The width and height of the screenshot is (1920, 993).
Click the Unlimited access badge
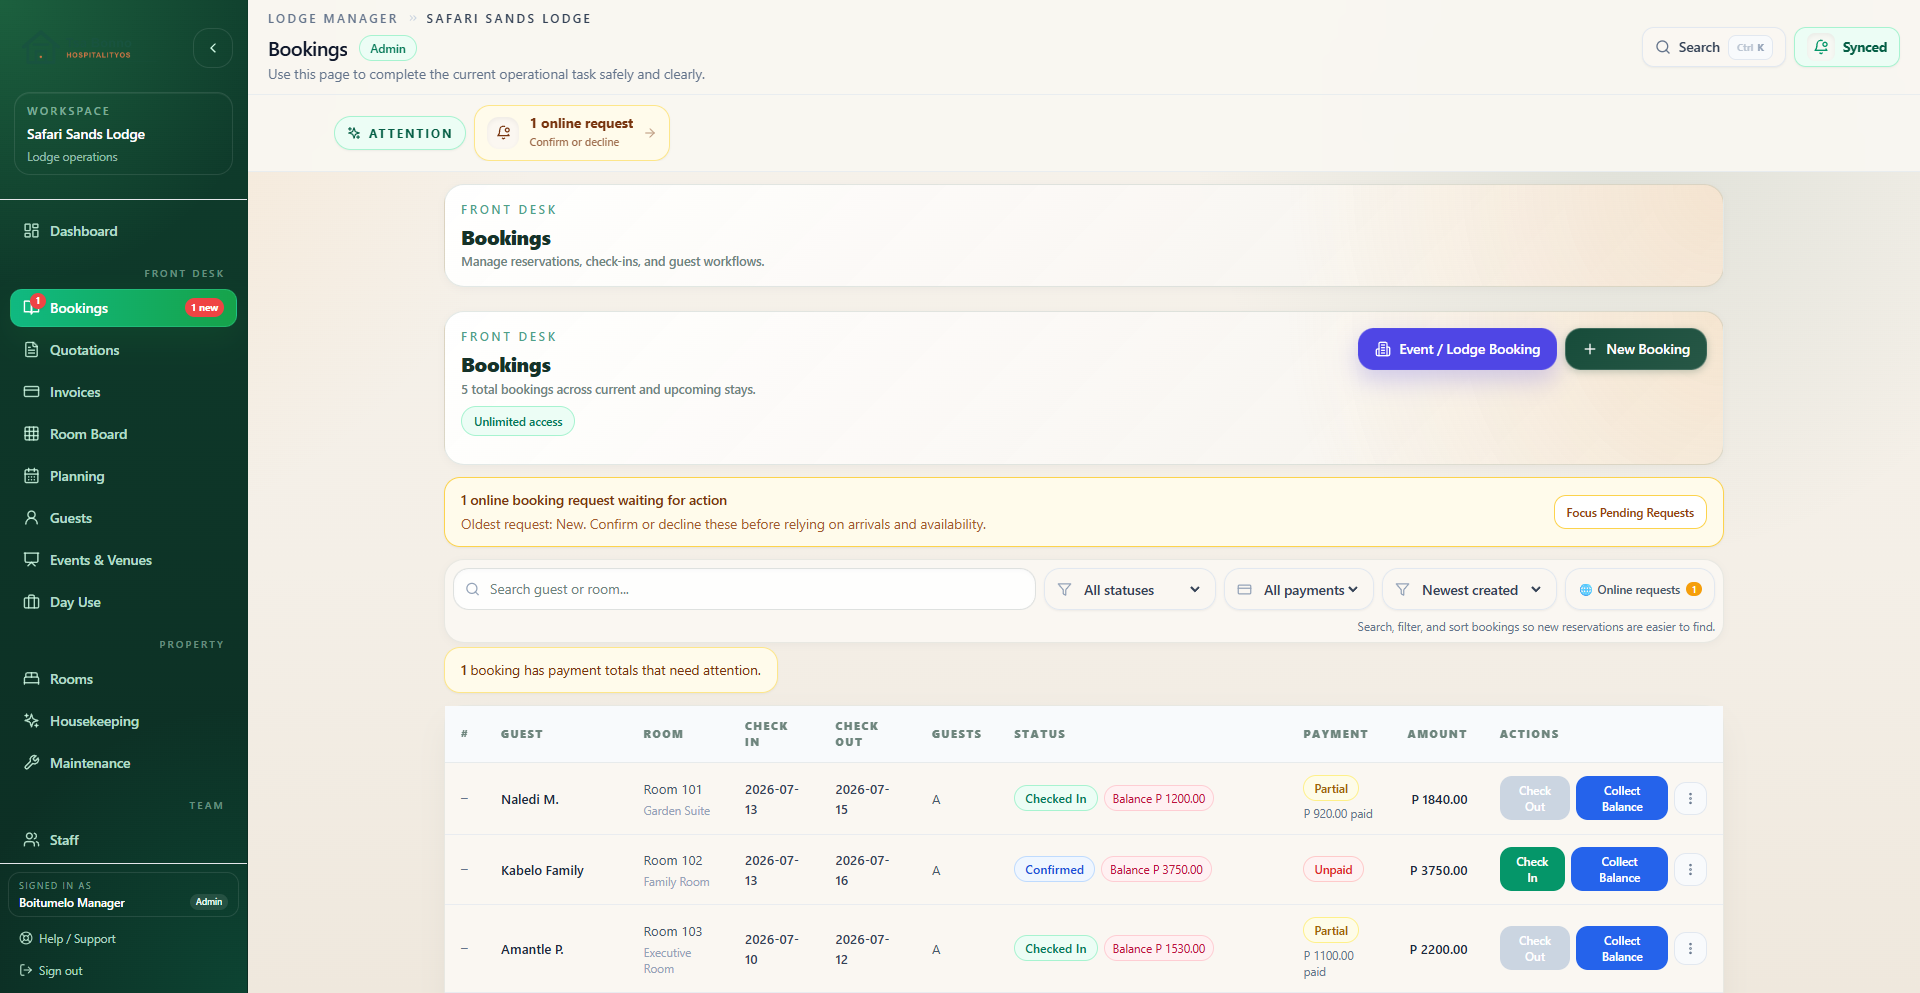click(x=518, y=421)
